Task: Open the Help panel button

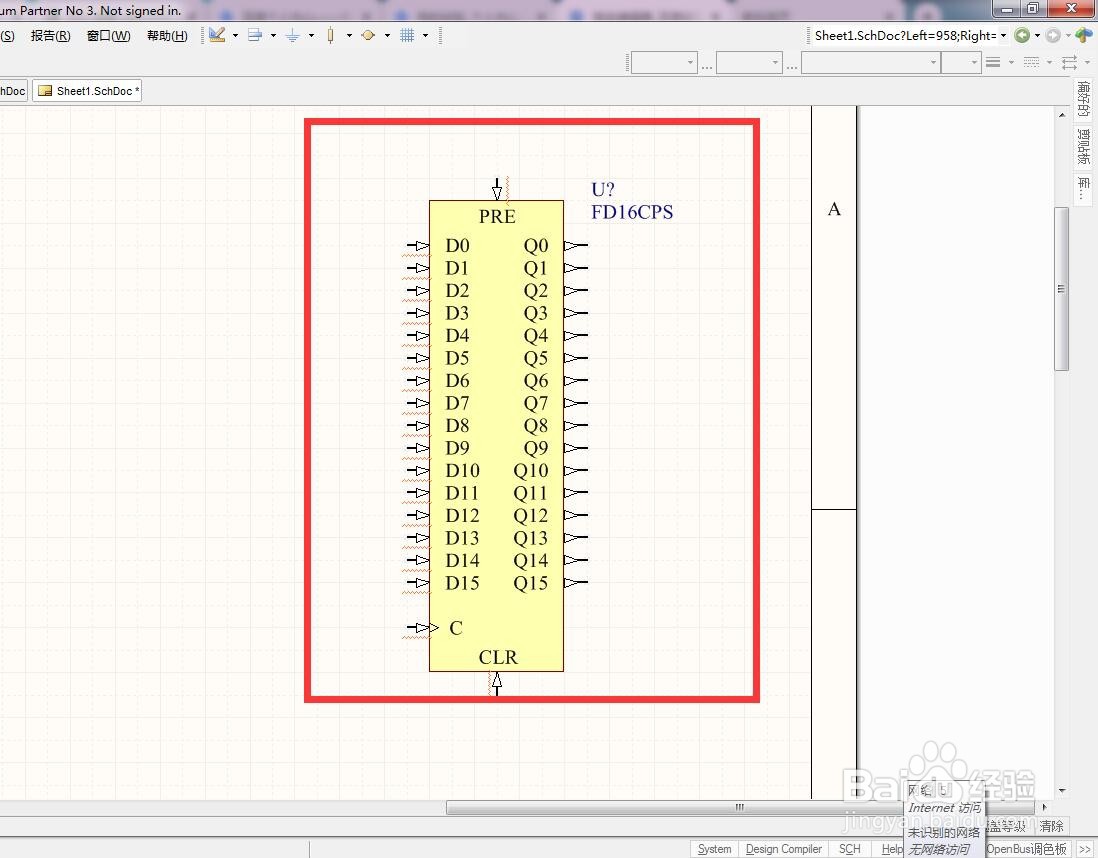Action: point(892,849)
